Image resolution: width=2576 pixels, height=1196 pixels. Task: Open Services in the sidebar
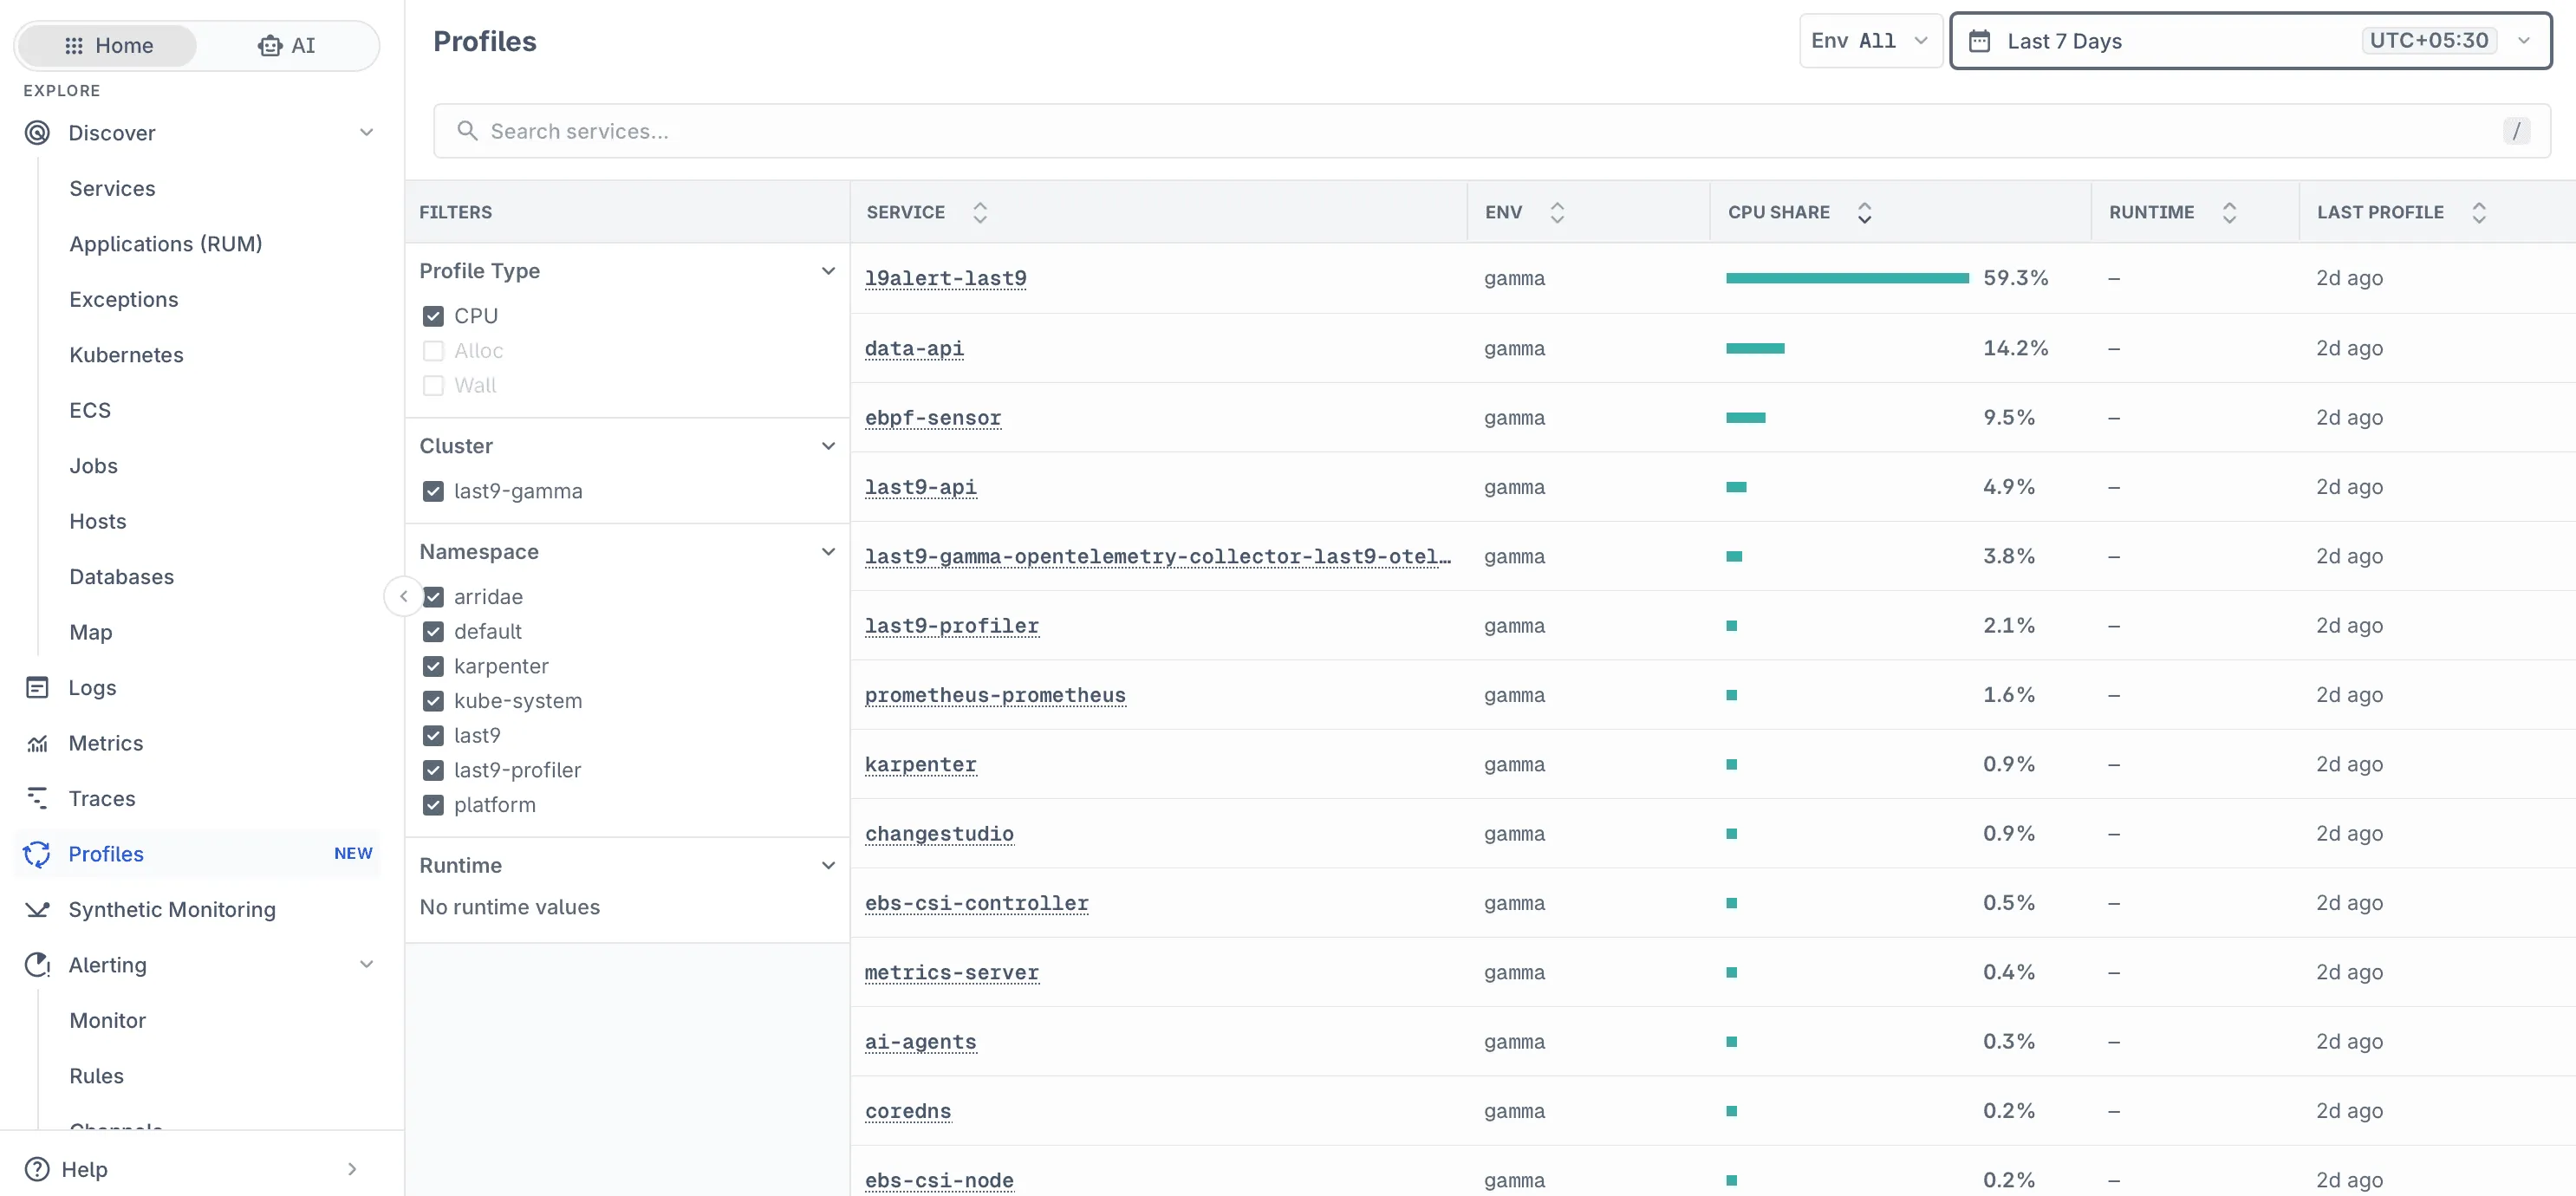(112, 188)
